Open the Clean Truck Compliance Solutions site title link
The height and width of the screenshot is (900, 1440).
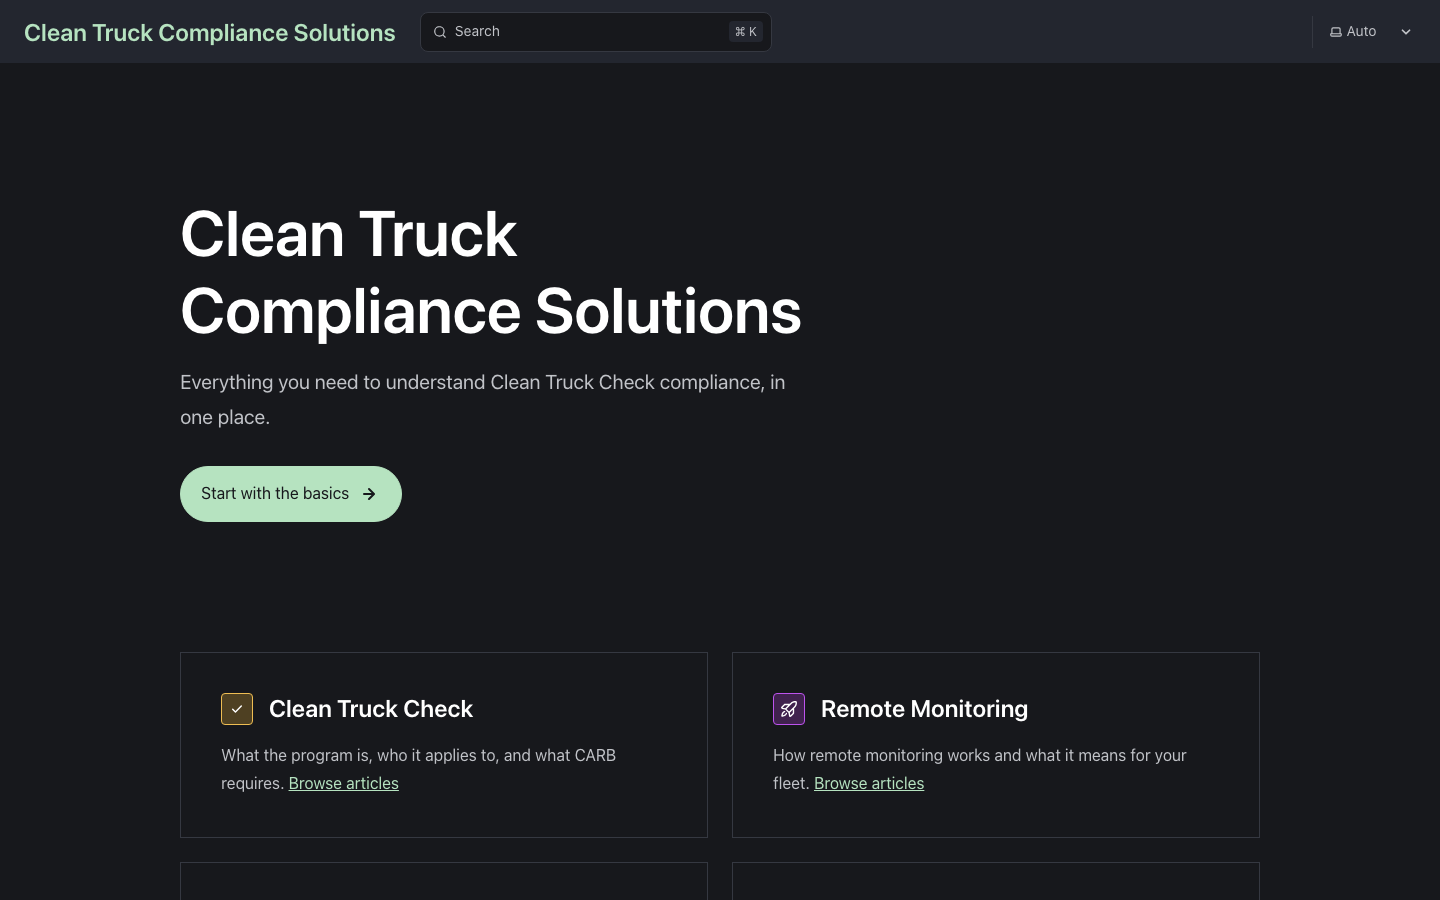pyautogui.click(x=210, y=32)
